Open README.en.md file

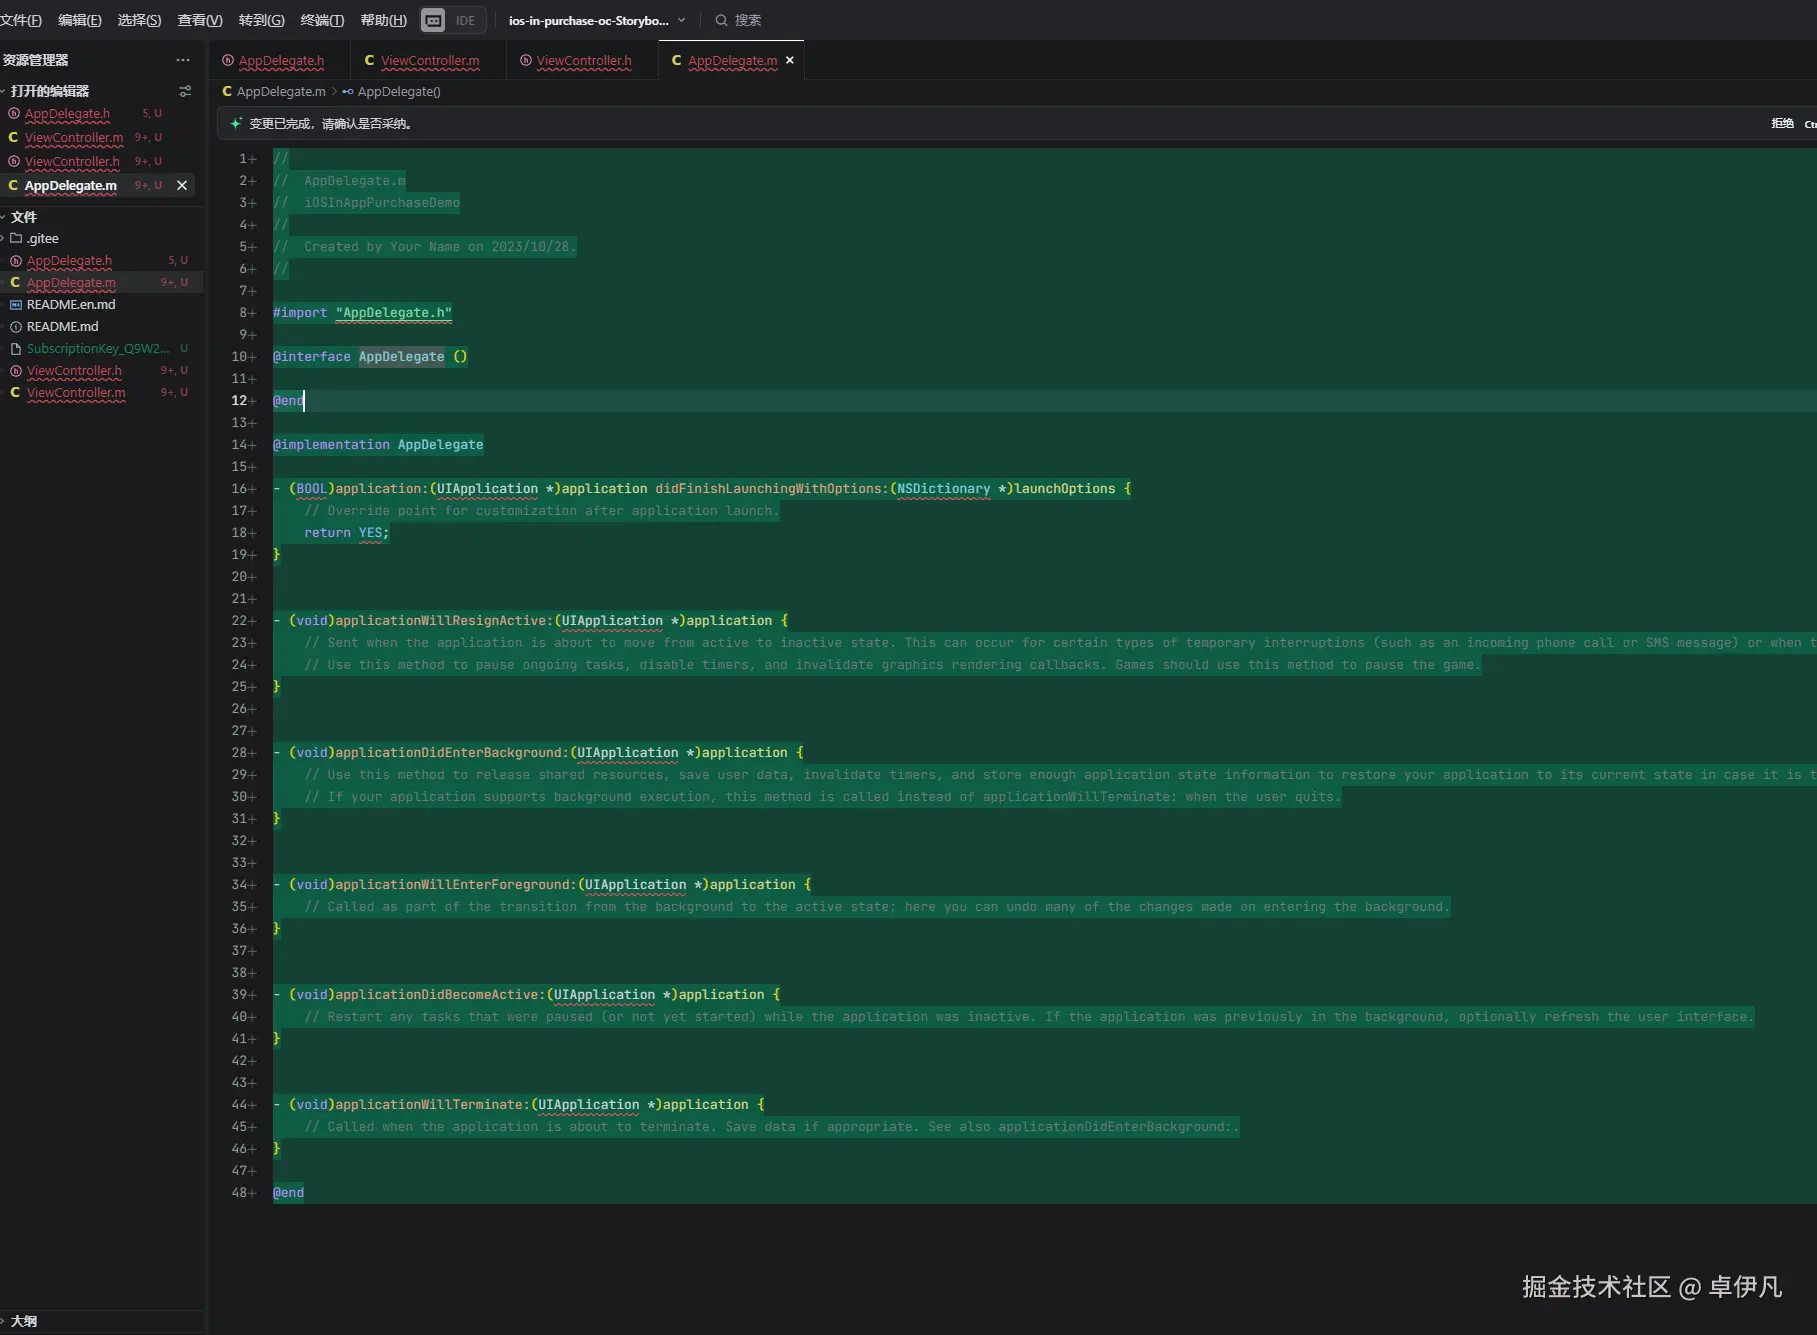coord(71,305)
